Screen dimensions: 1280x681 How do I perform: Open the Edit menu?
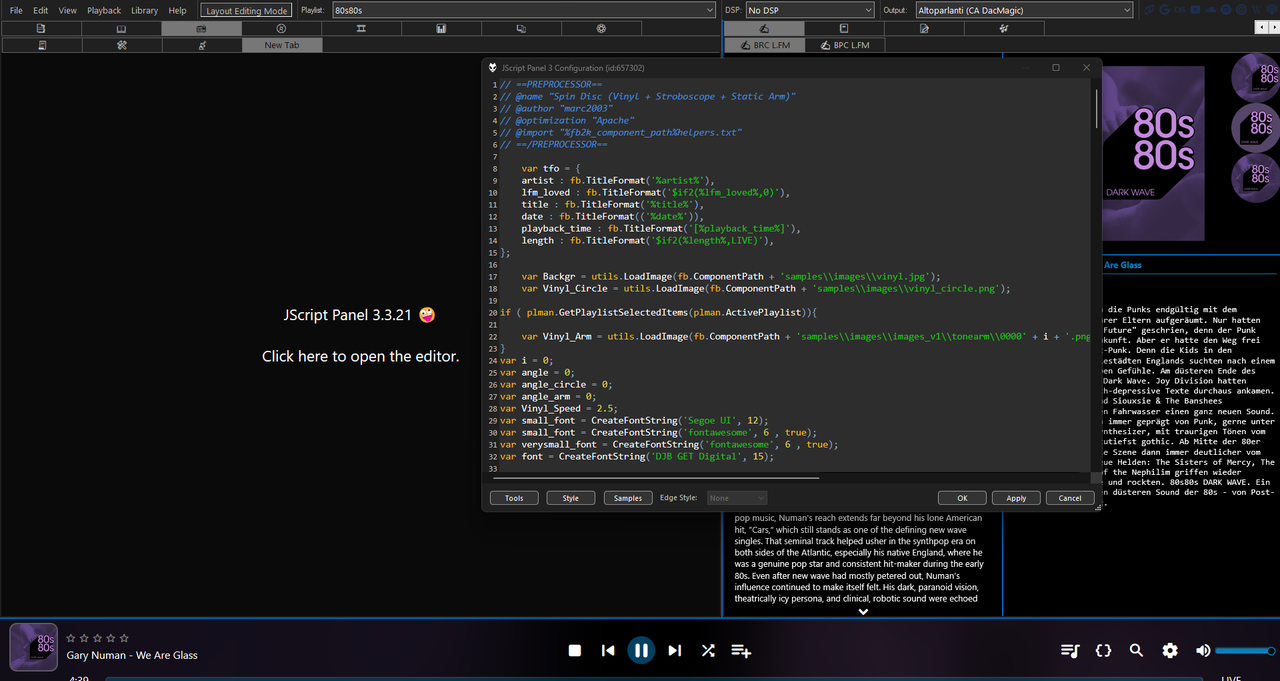[x=41, y=10]
